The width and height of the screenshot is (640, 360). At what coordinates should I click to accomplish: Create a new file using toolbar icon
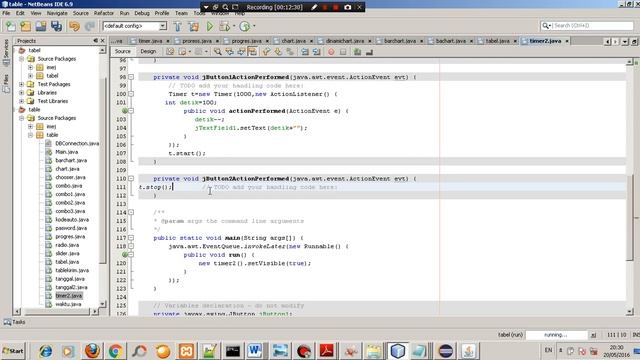pyautogui.click(x=11, y=26)
